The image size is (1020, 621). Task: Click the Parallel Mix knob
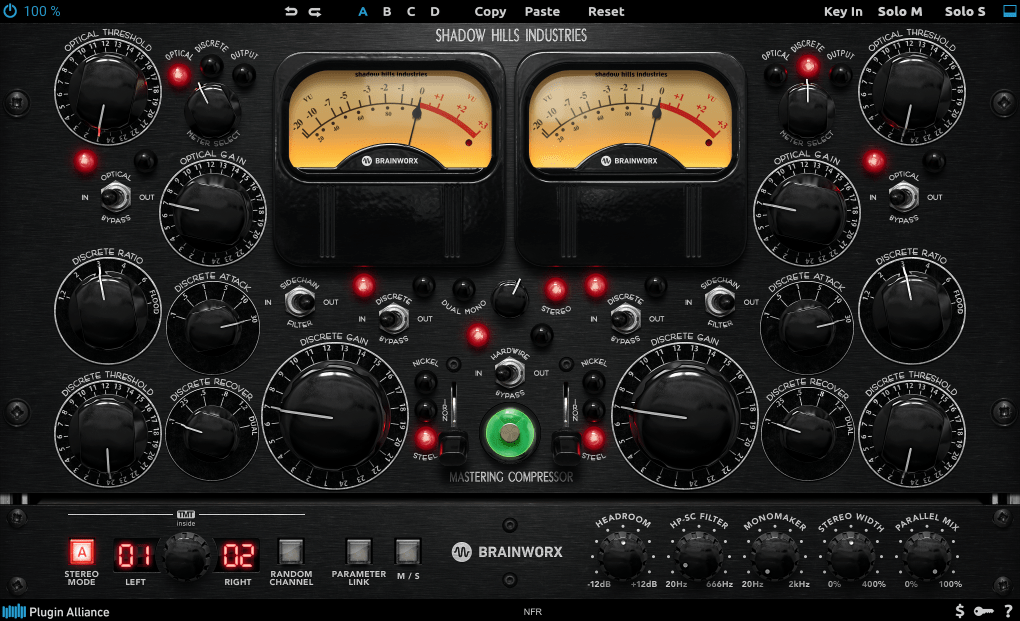pyautogui.click(x=925, y=553)
